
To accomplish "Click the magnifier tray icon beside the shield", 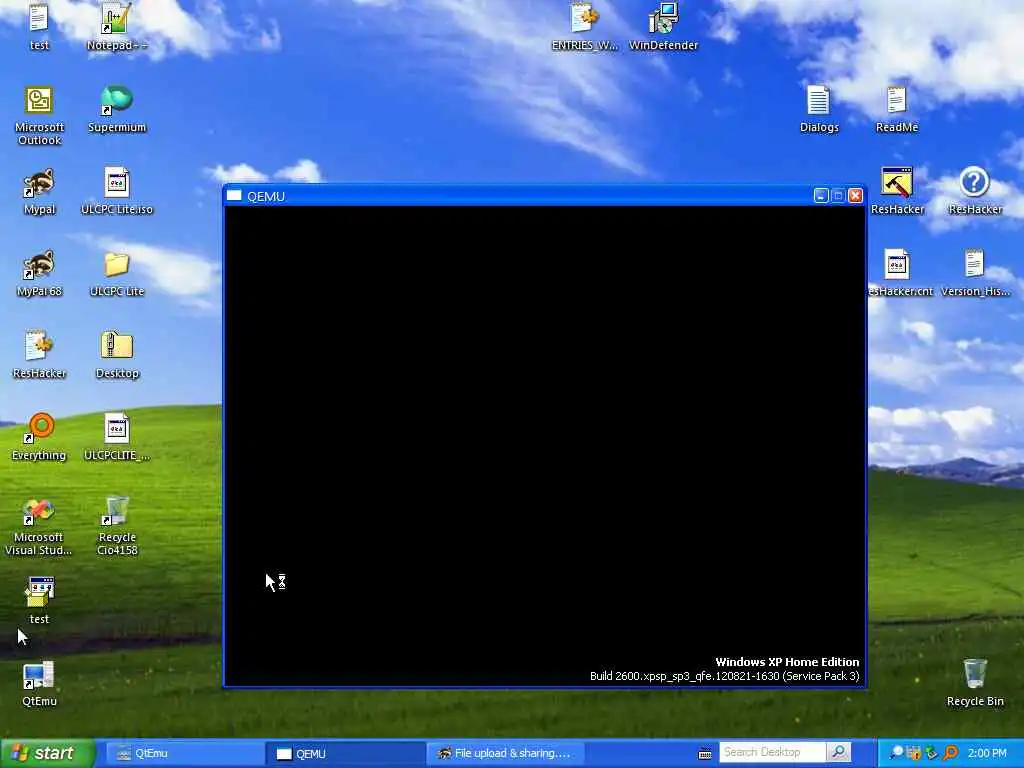I will (897, 753).
